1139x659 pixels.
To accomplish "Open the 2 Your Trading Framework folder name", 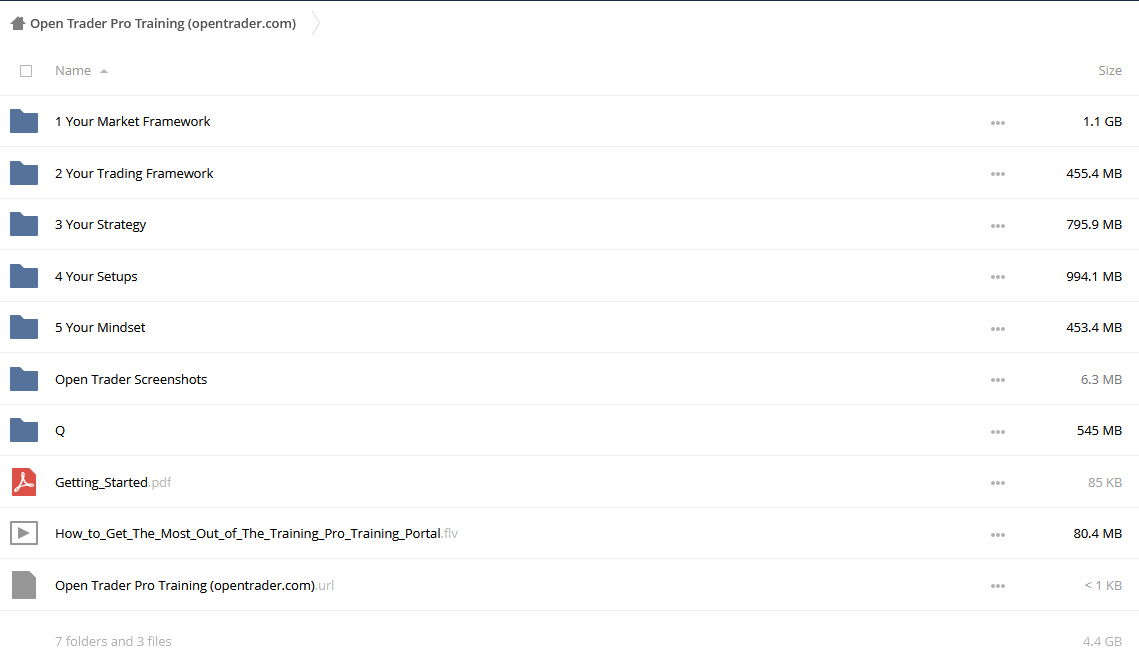I will tap(134, 173).
